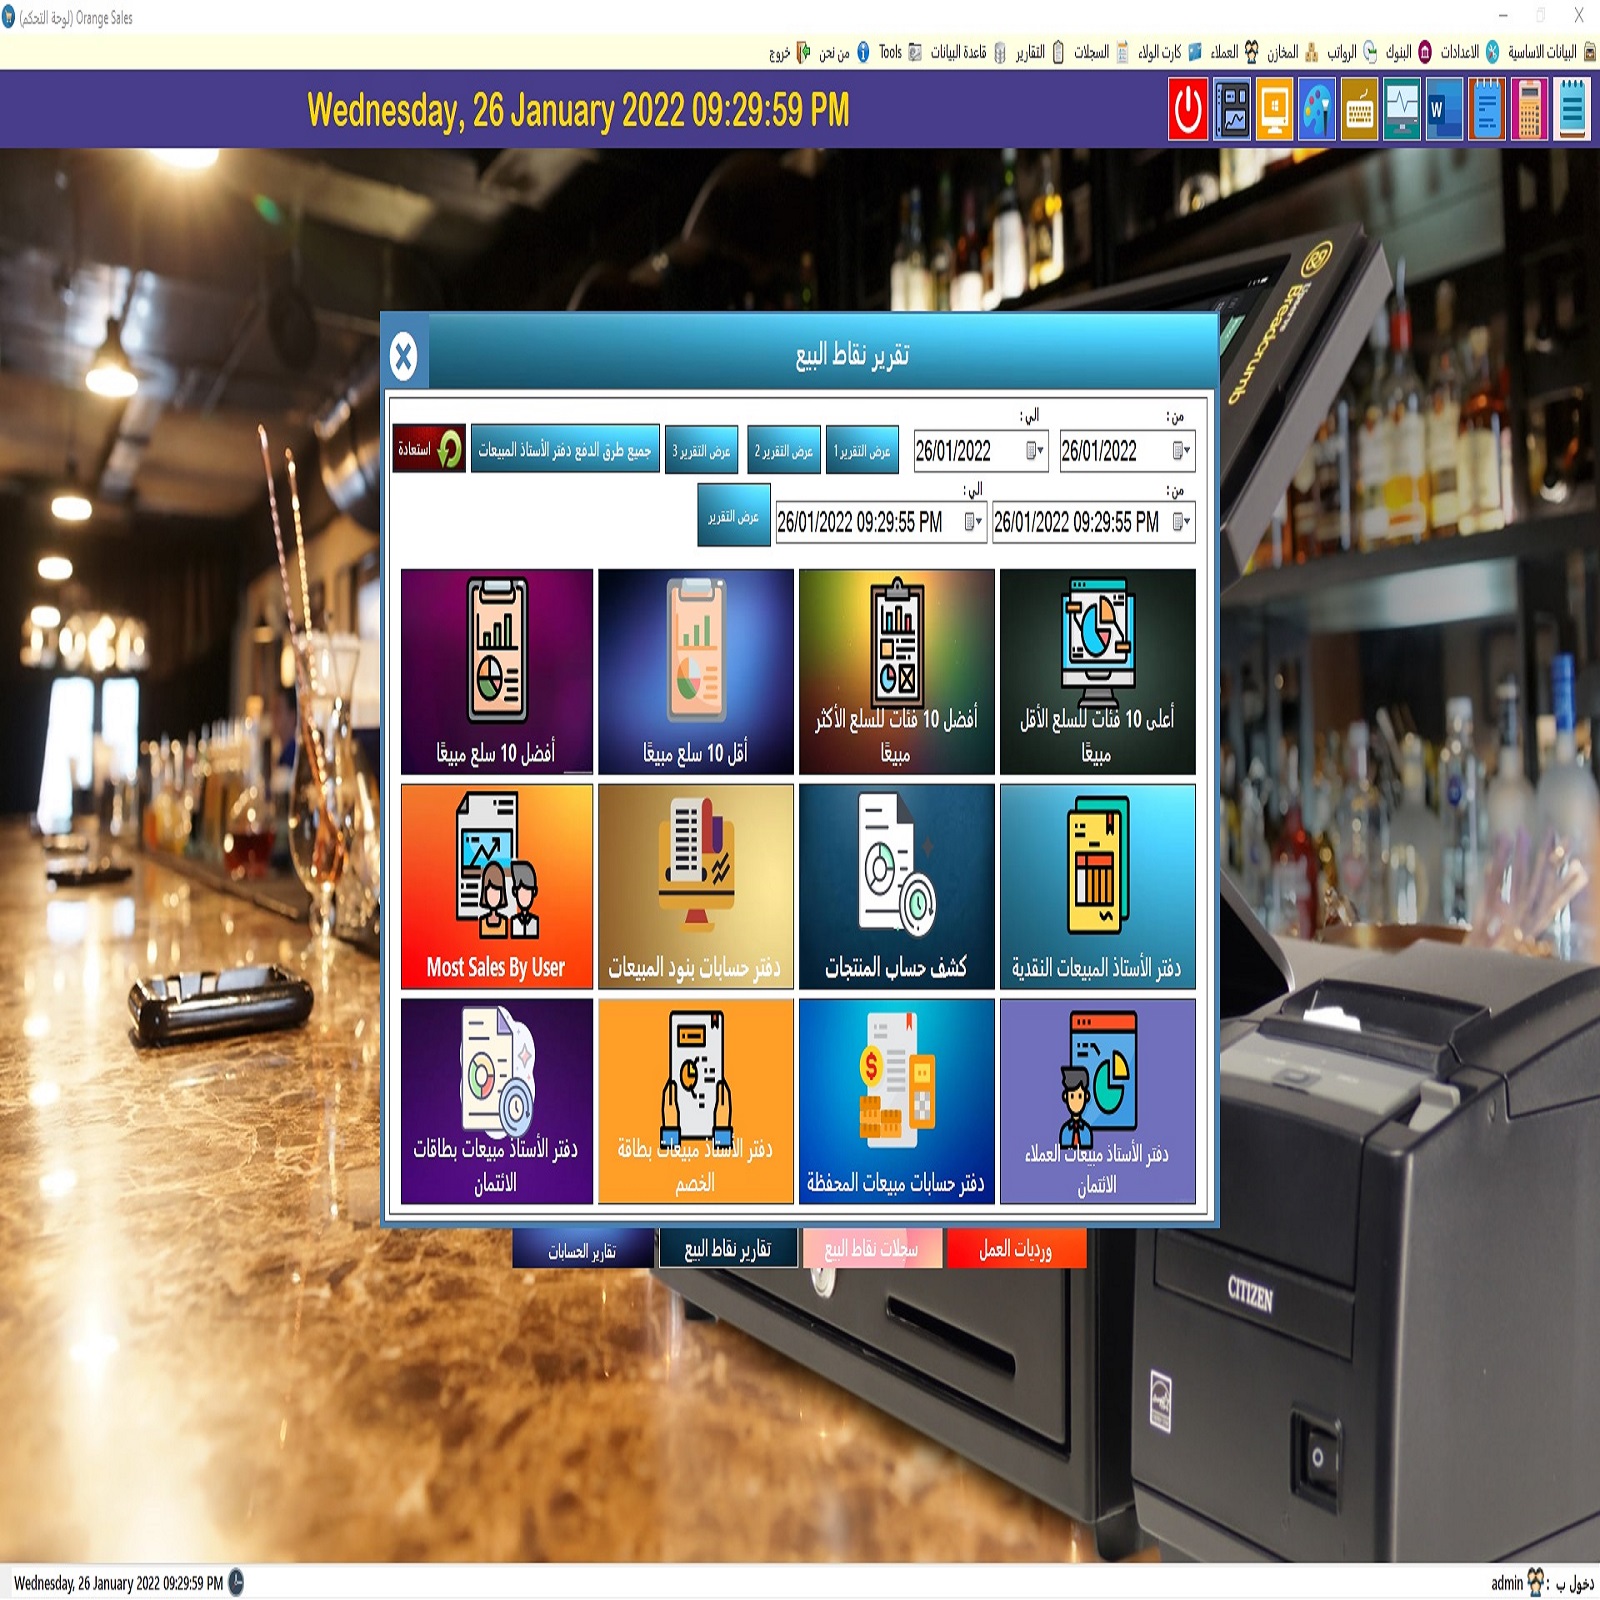The image size is (1600, 1600).
Task: Open the paint palette toolbar icon
Action: tap(1317, 109)
